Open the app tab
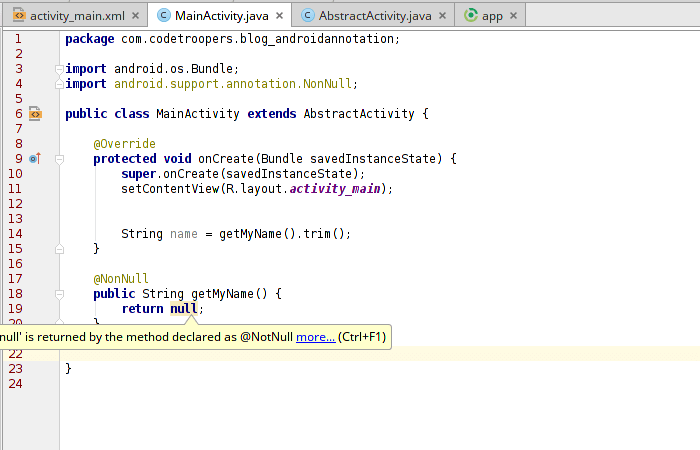 492,16
